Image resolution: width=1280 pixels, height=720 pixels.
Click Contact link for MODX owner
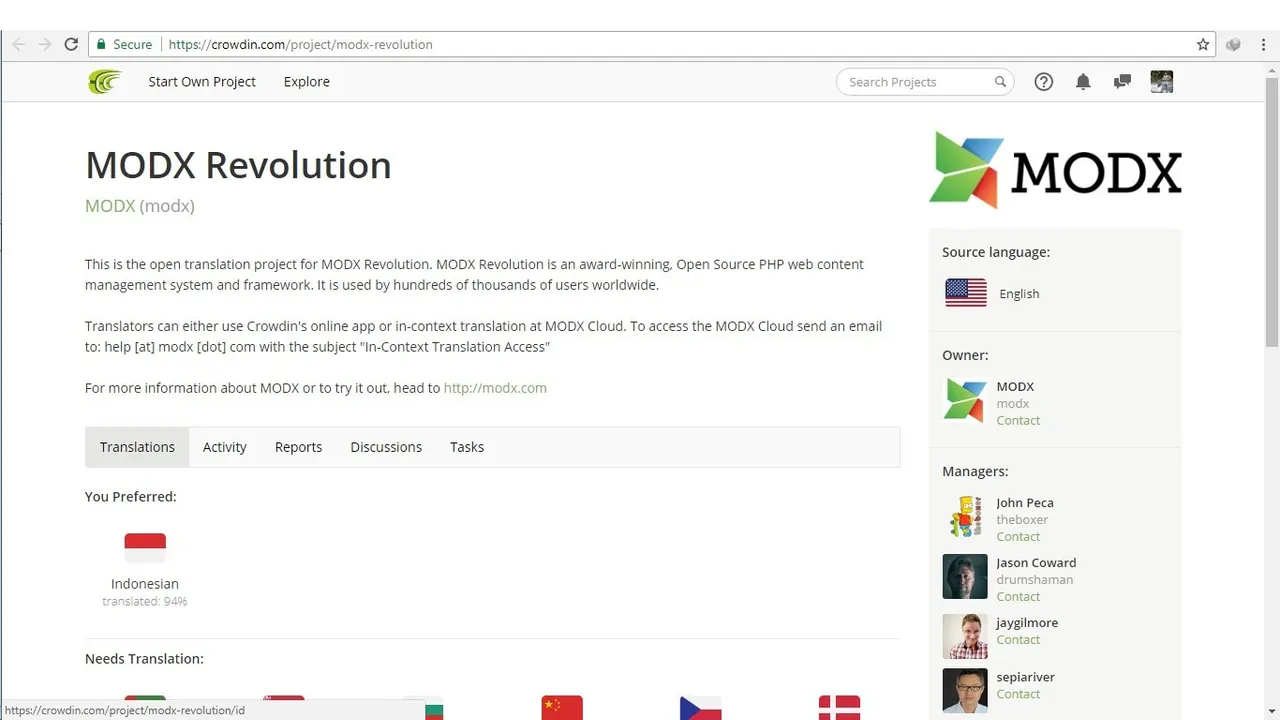tap(1018, 421)
